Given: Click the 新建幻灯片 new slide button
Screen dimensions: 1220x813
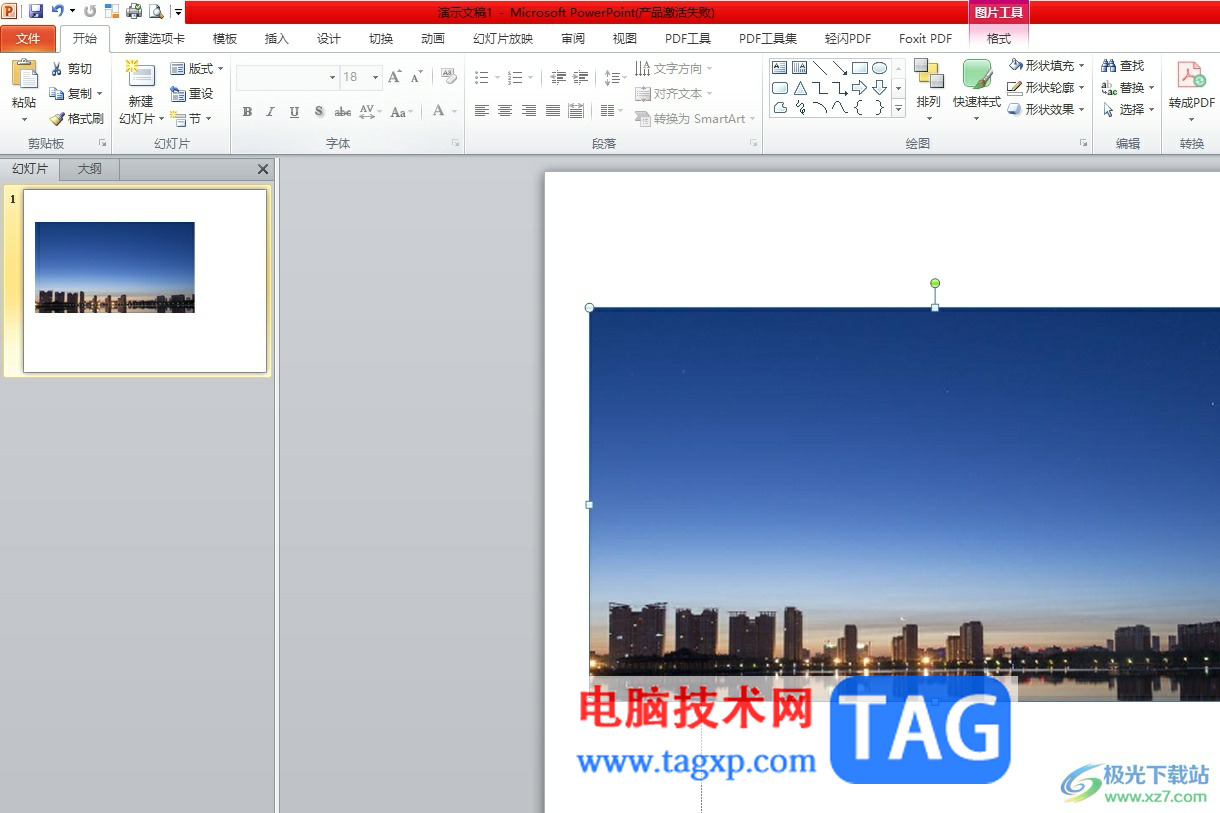Looking at the screenshot, I should click(141, 92).
